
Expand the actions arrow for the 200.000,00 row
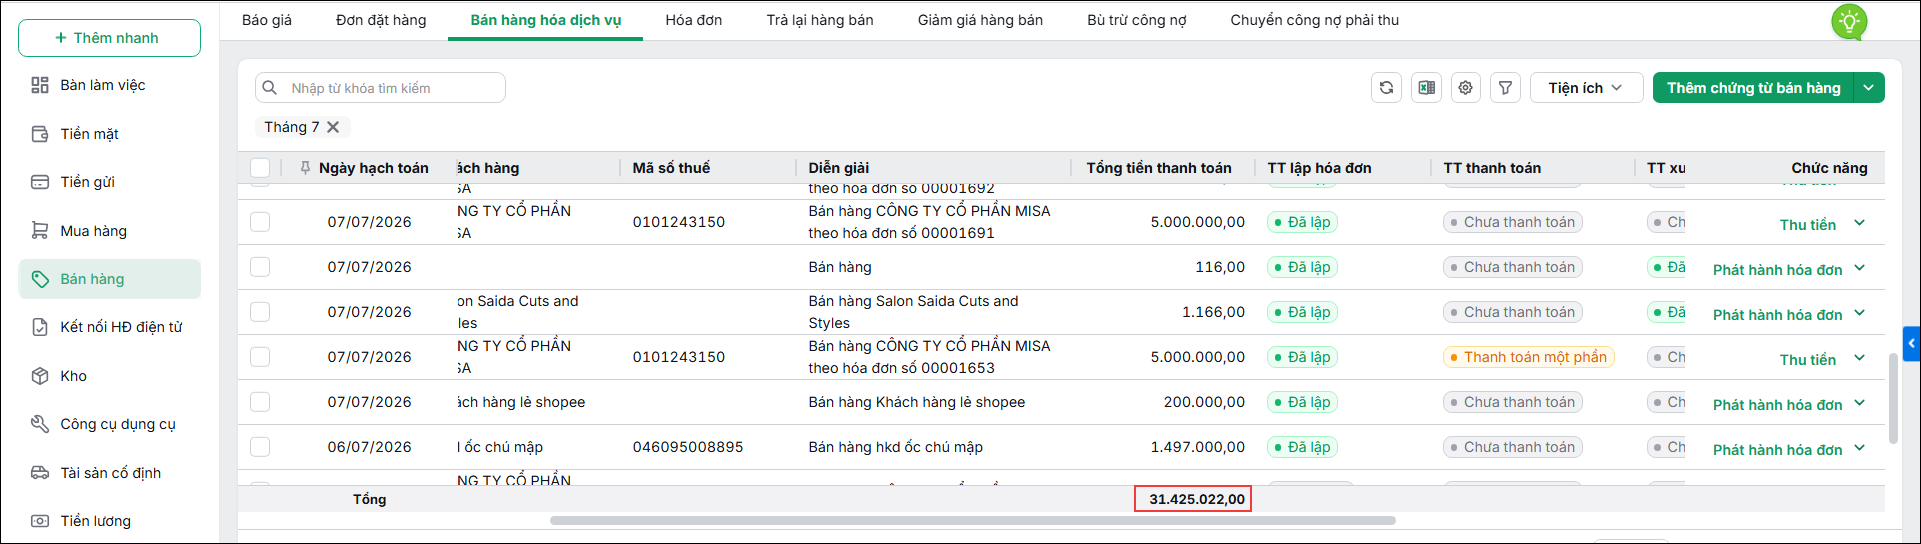(x=1859, y=403)
